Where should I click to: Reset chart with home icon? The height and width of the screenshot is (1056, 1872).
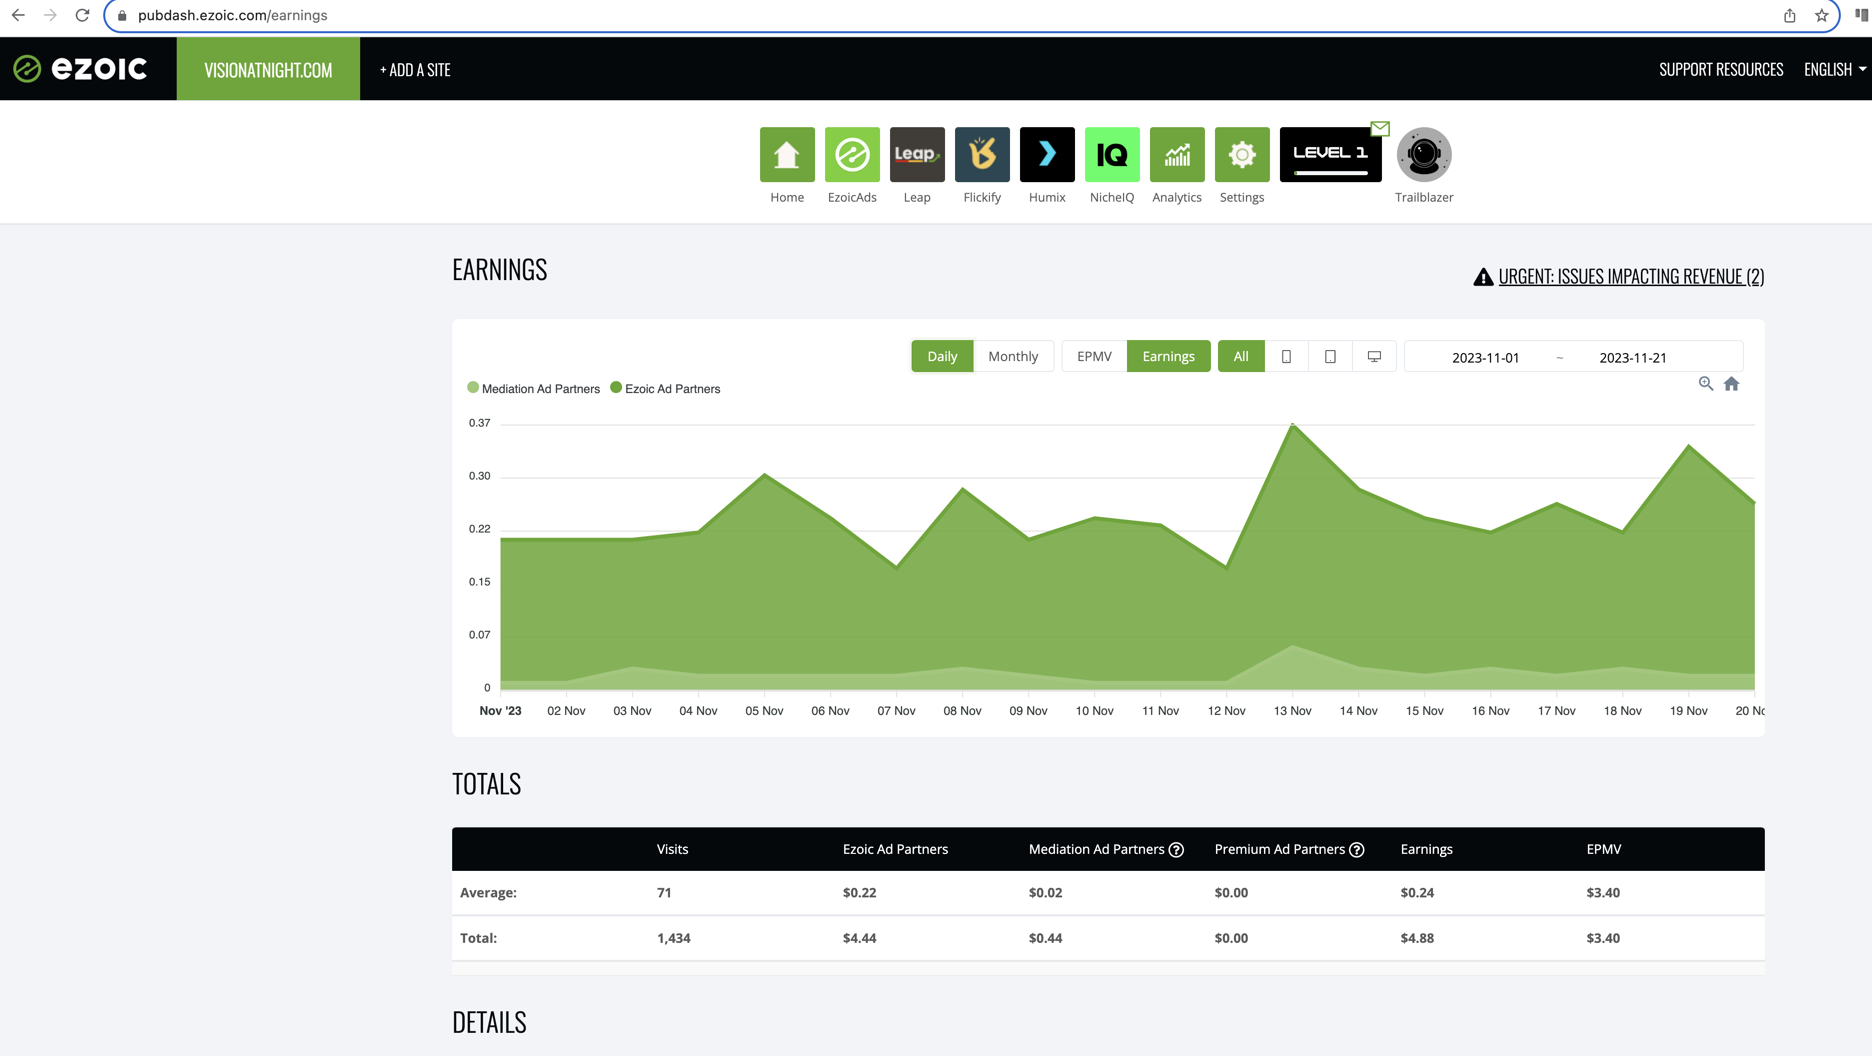[1732, 384]
